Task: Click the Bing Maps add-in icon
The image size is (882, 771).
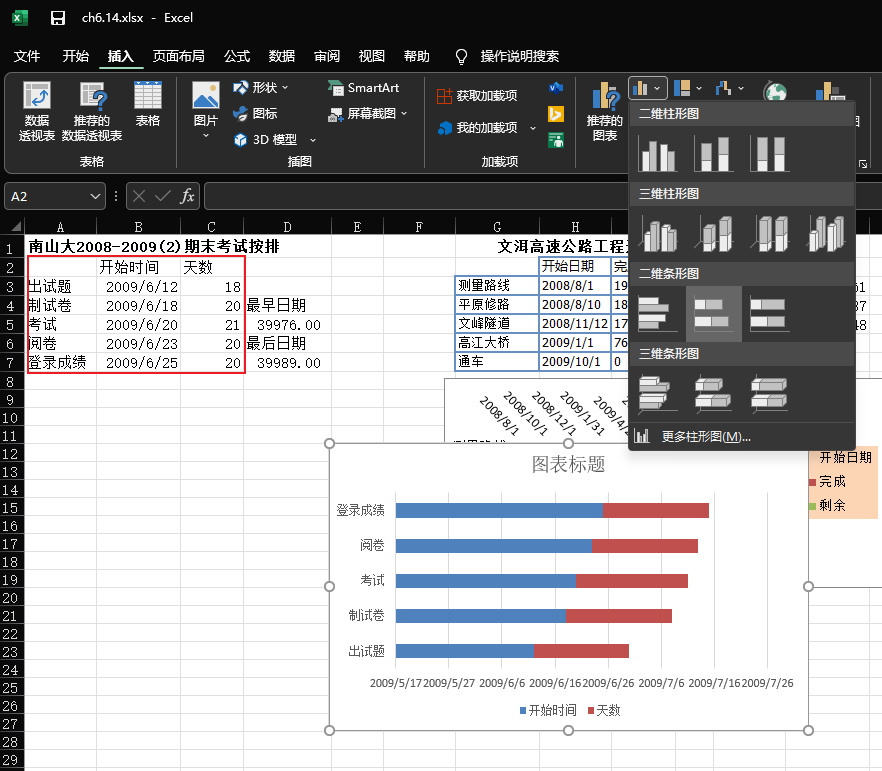Action: [556, 114]
